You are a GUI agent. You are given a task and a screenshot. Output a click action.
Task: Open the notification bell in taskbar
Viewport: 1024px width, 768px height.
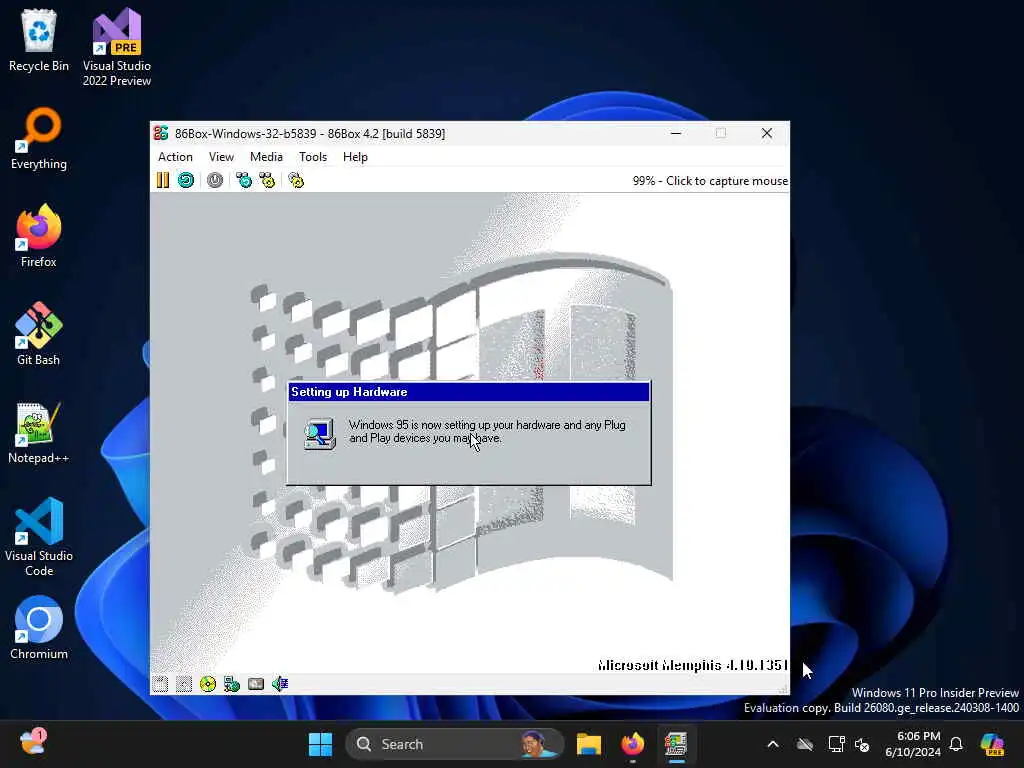click(x=956, y=744)
